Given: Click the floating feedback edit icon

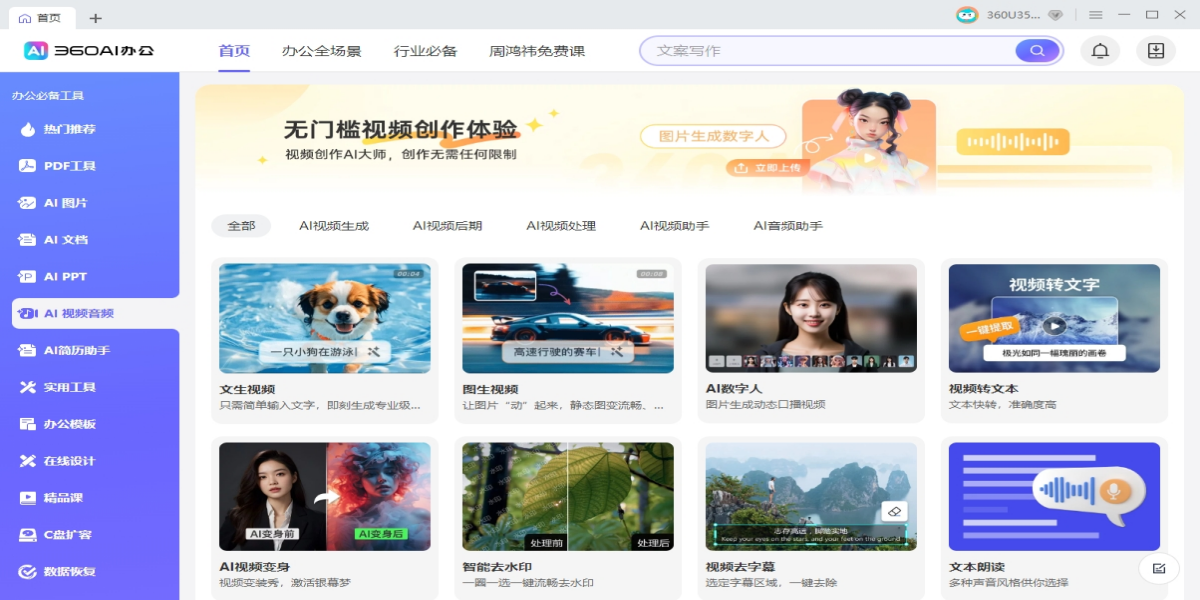Looking at the screenshot, I should tap(1159, 569).
